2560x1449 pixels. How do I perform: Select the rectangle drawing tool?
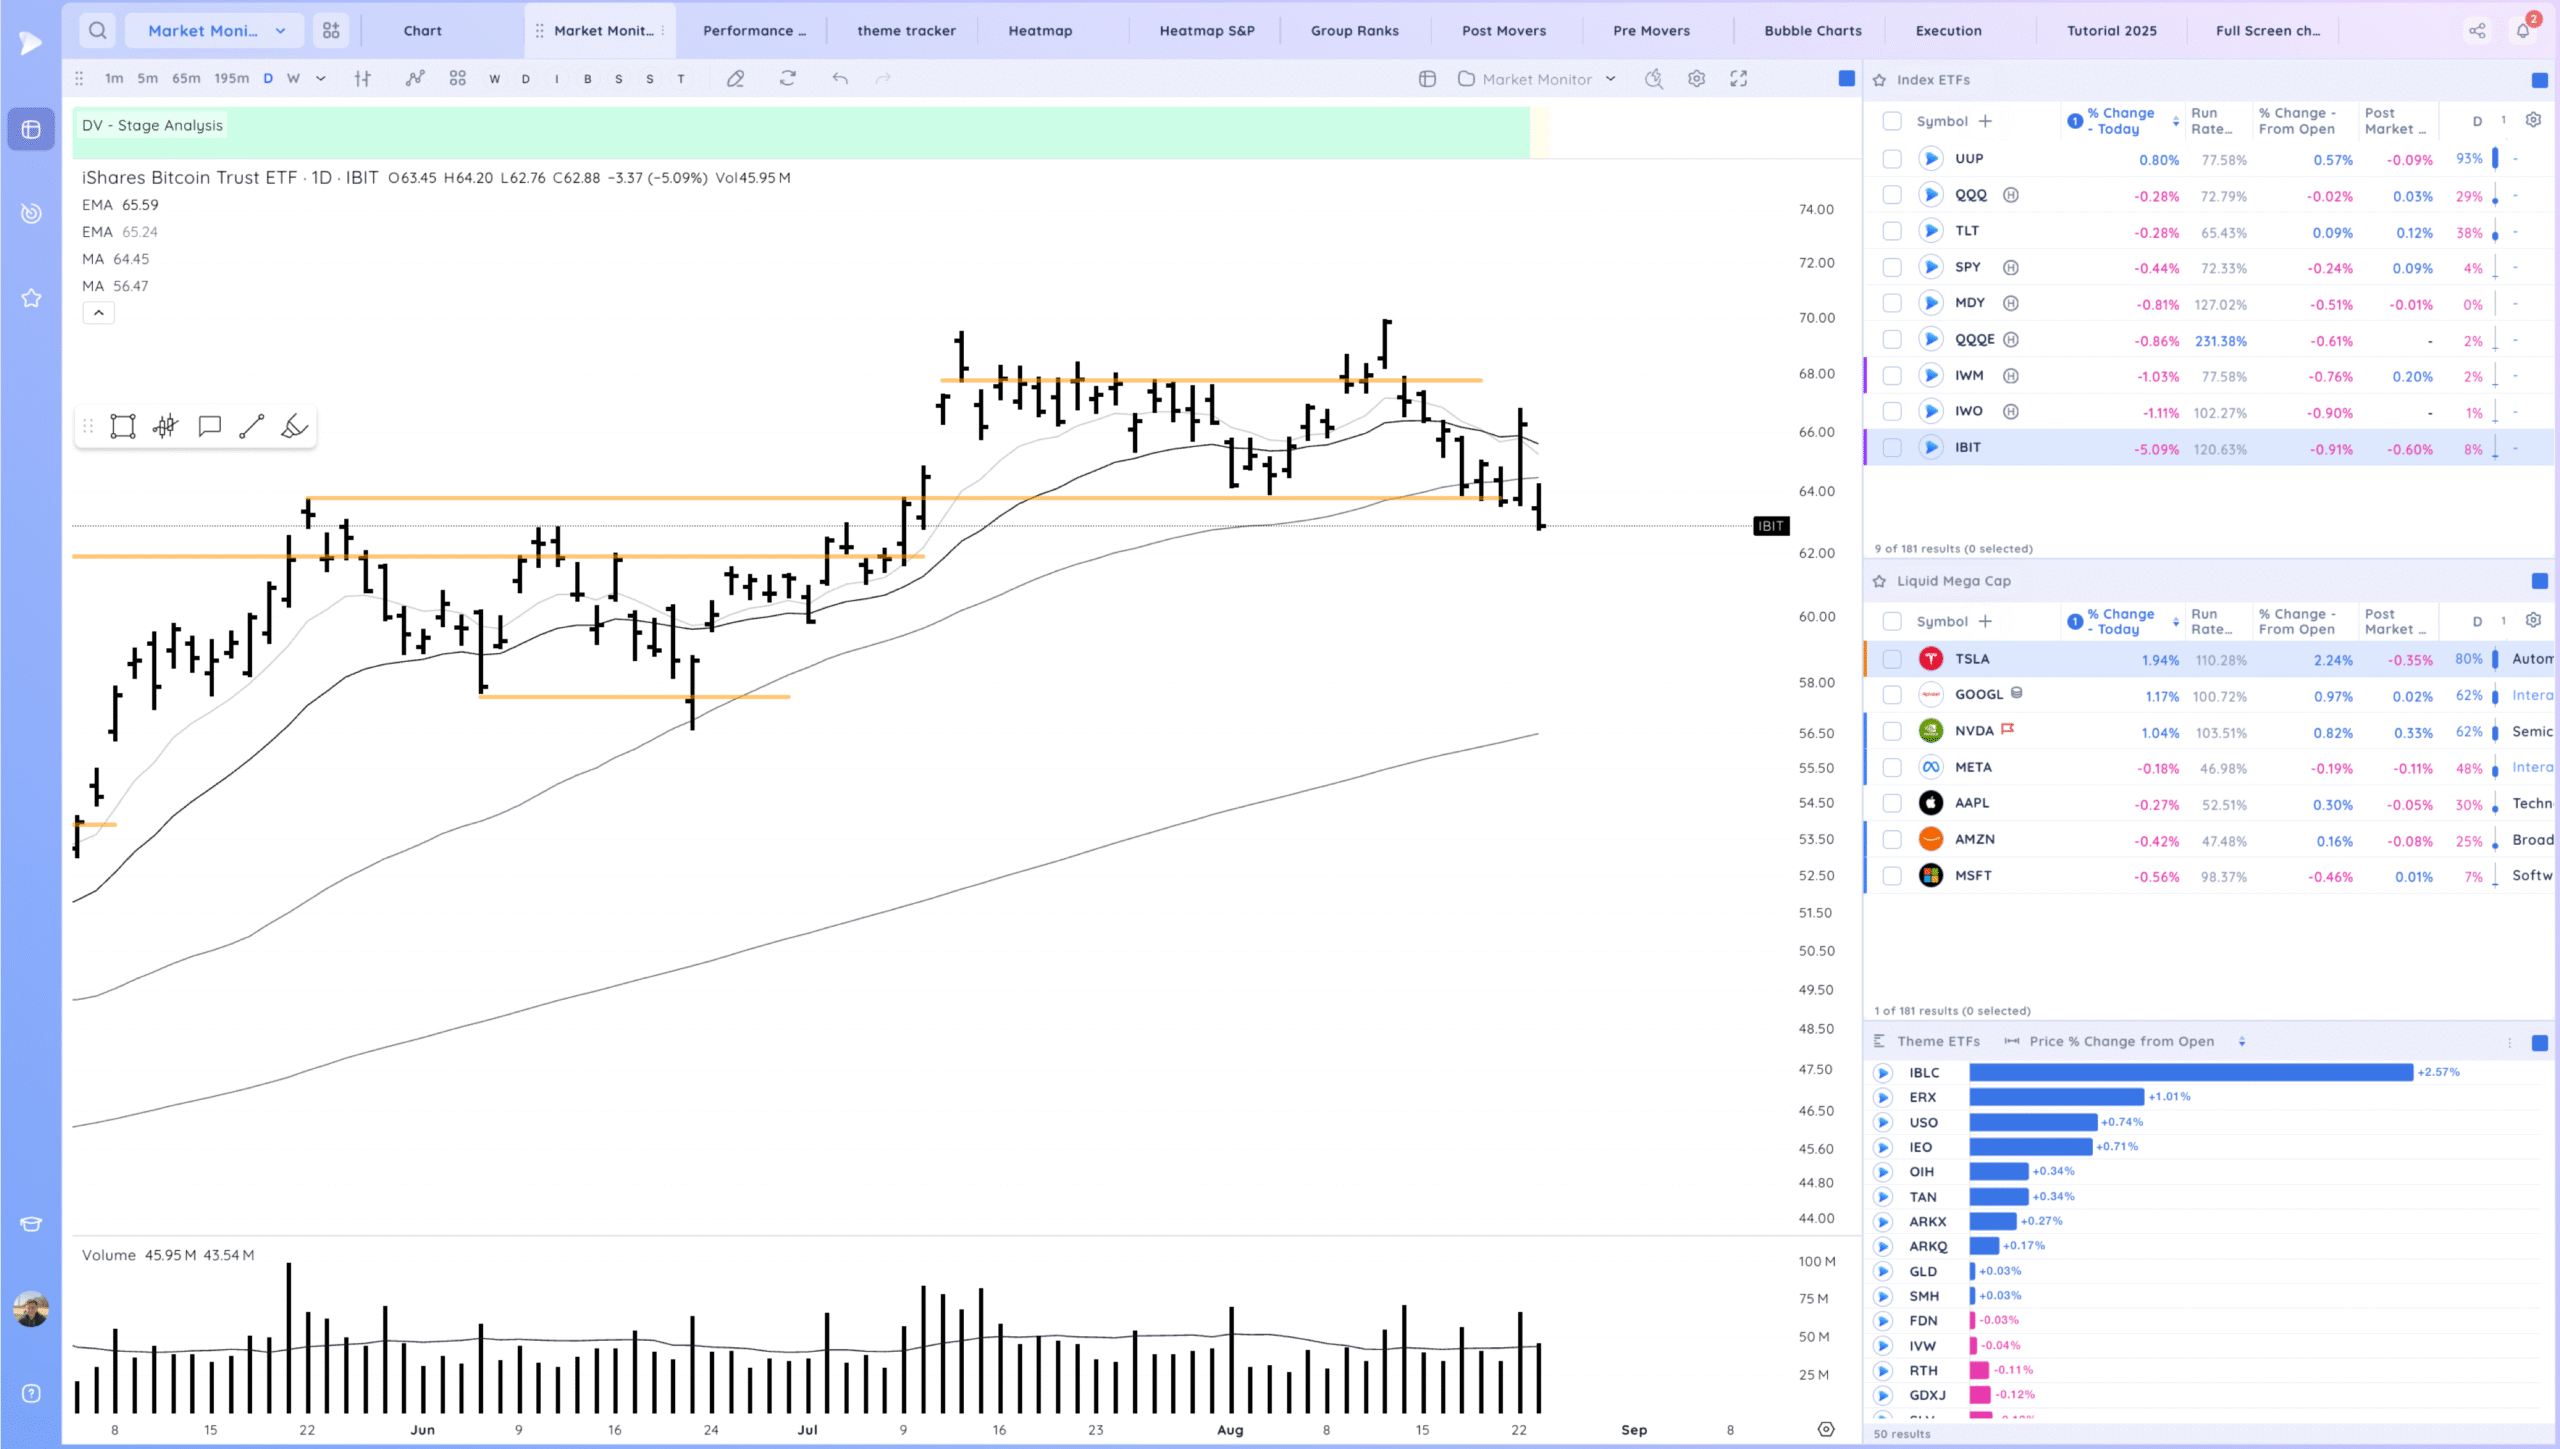pyautogui.click(x=123, y=427)
